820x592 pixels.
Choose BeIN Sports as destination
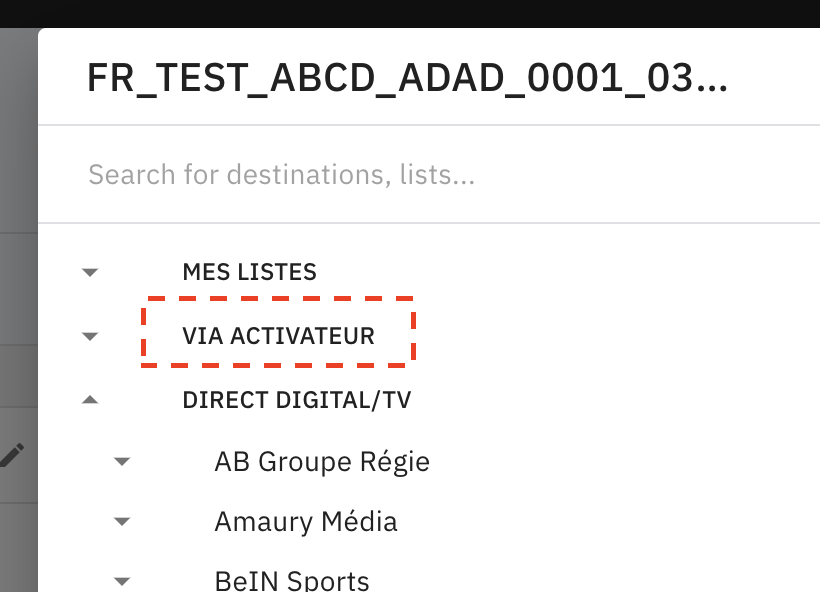[x=291, y=578]
